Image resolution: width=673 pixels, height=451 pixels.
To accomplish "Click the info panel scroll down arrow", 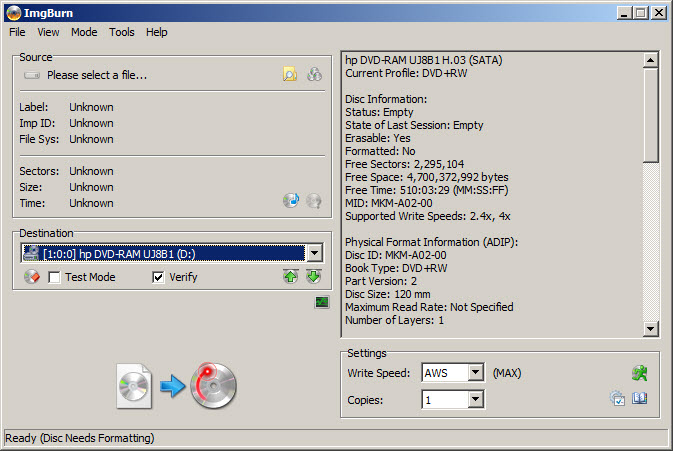I will click(651, 329).
